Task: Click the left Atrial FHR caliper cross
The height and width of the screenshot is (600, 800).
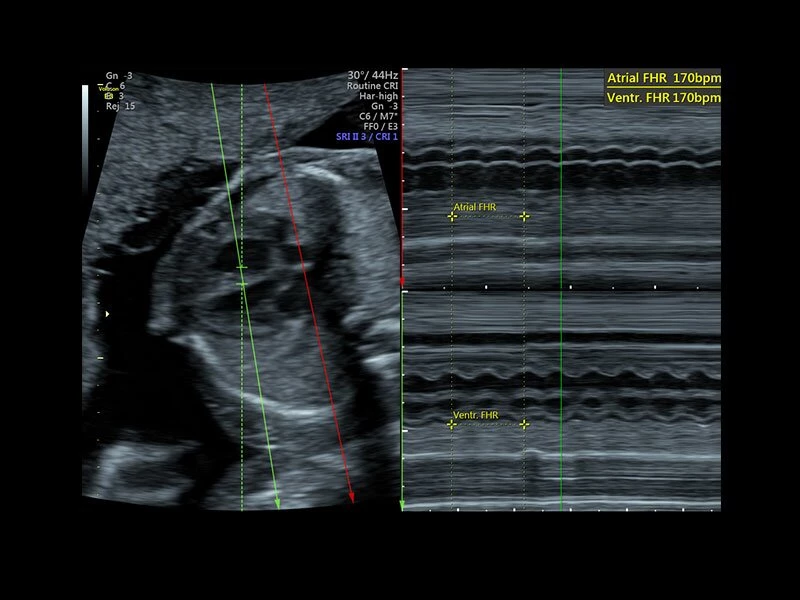Action: 452,216
